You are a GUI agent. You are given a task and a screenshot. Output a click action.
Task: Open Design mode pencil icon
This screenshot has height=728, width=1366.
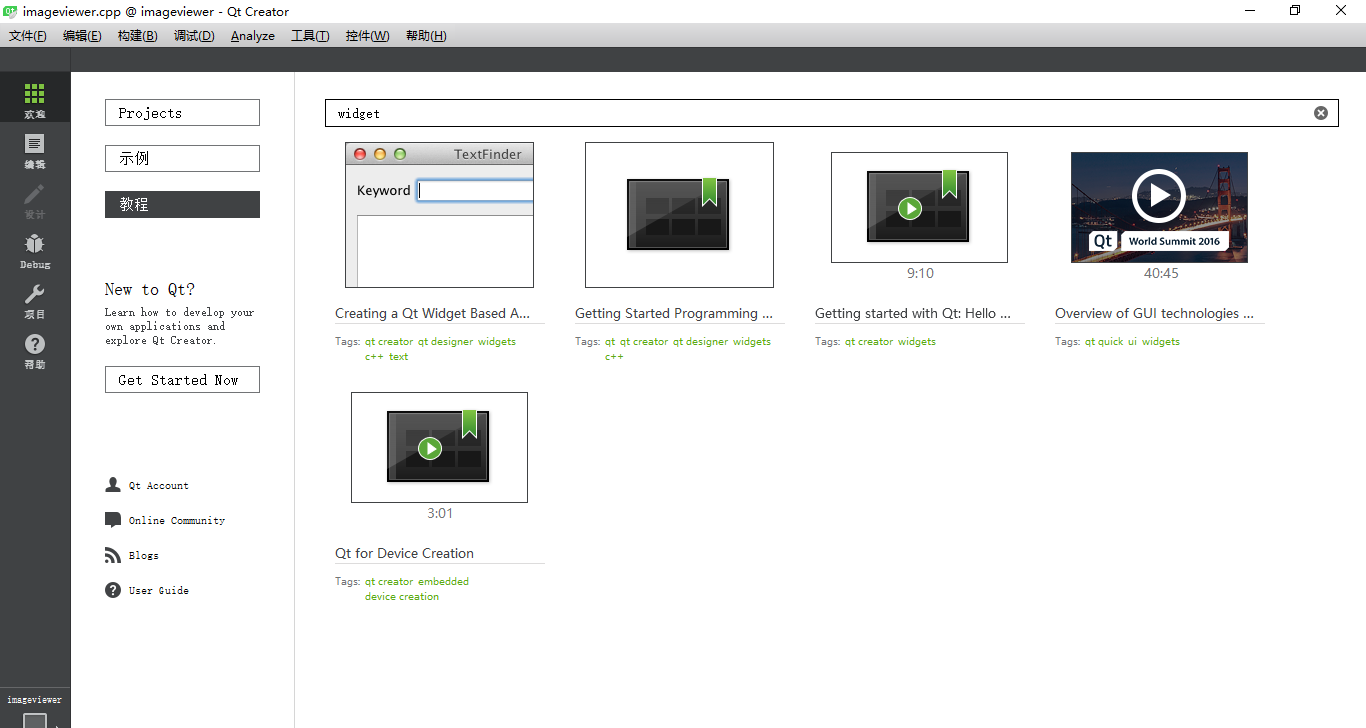click(x=35, y=194)
